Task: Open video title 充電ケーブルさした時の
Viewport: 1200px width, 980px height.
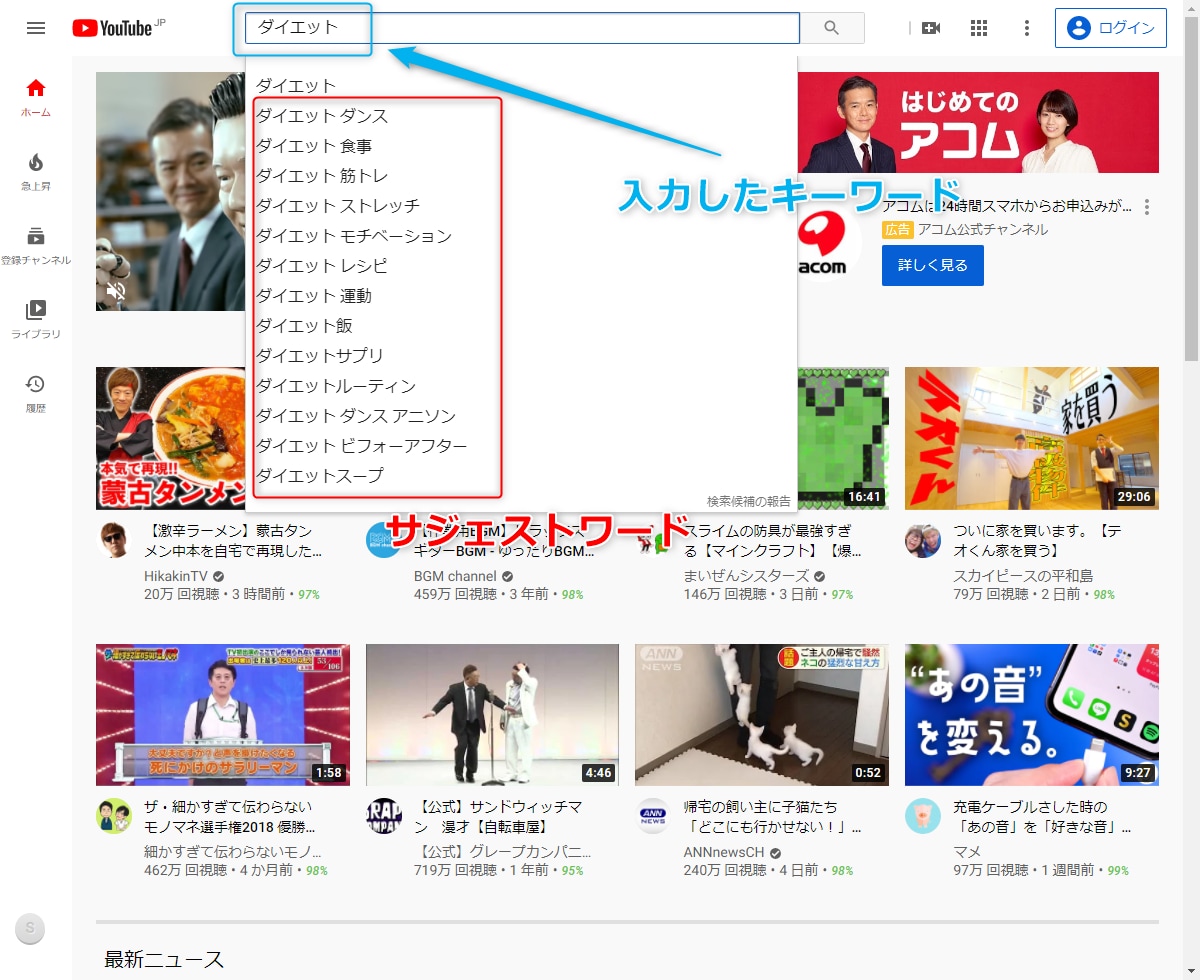Action: pos(1042,817)
